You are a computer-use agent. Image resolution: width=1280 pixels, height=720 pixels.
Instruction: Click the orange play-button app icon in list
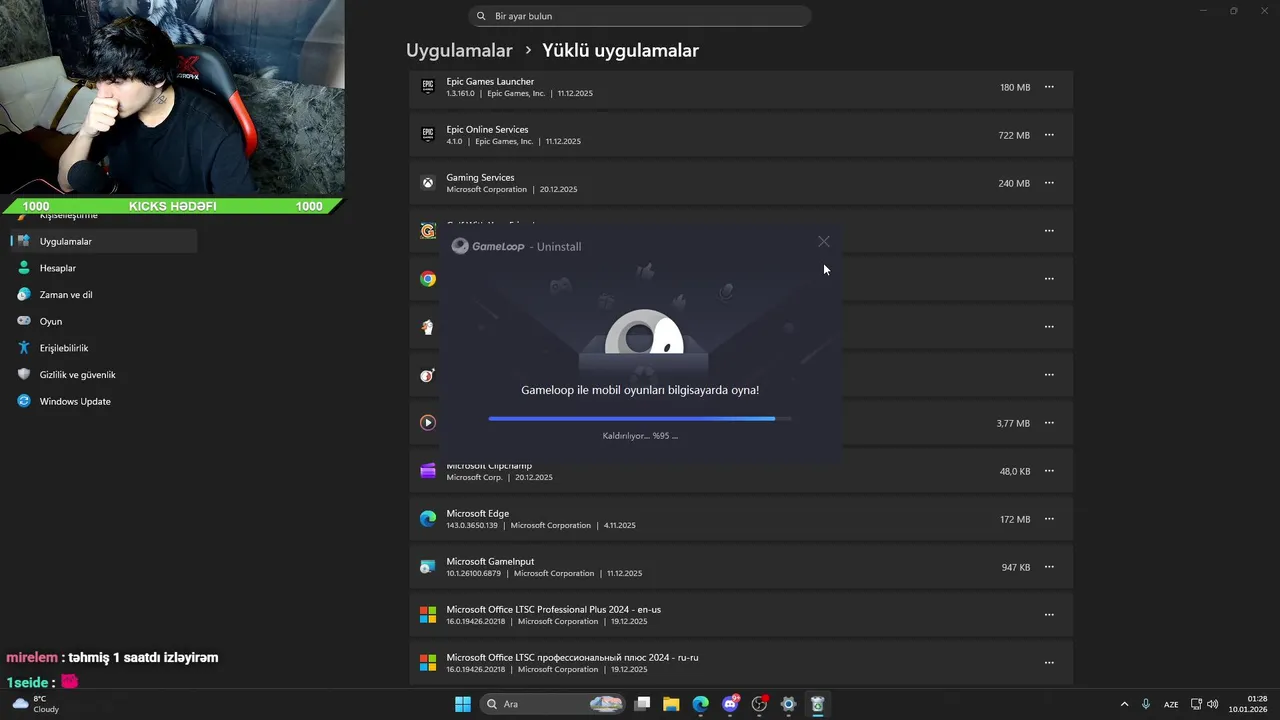[428, 423]
